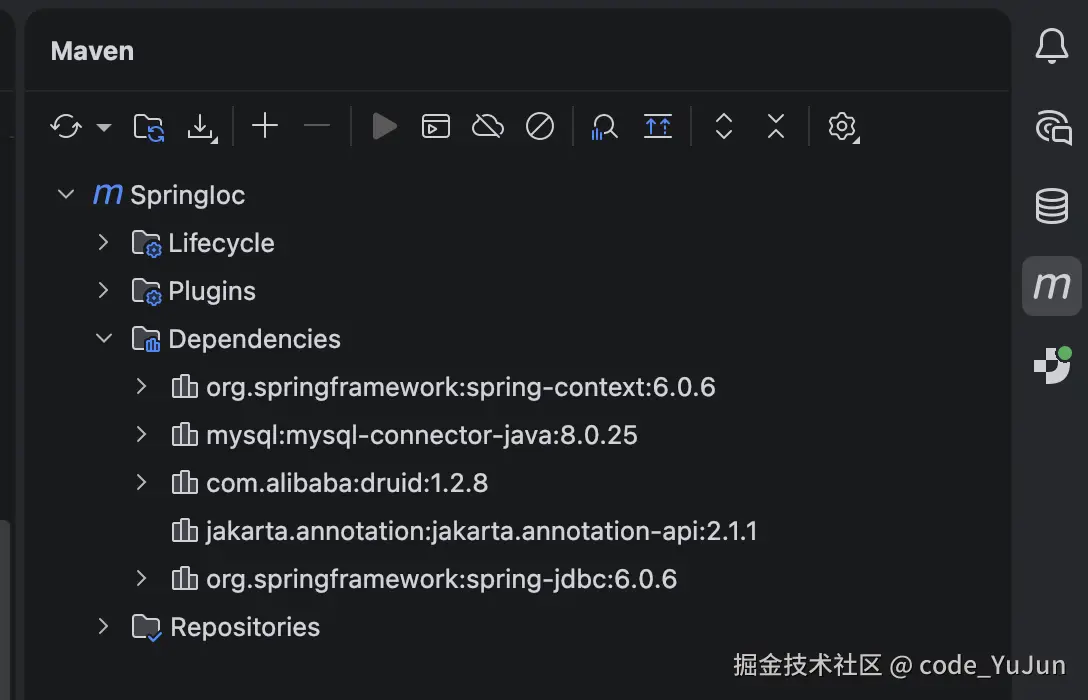Click the Expand All toolbar button
The image size is (1088, 700).
tap(724, 127)
